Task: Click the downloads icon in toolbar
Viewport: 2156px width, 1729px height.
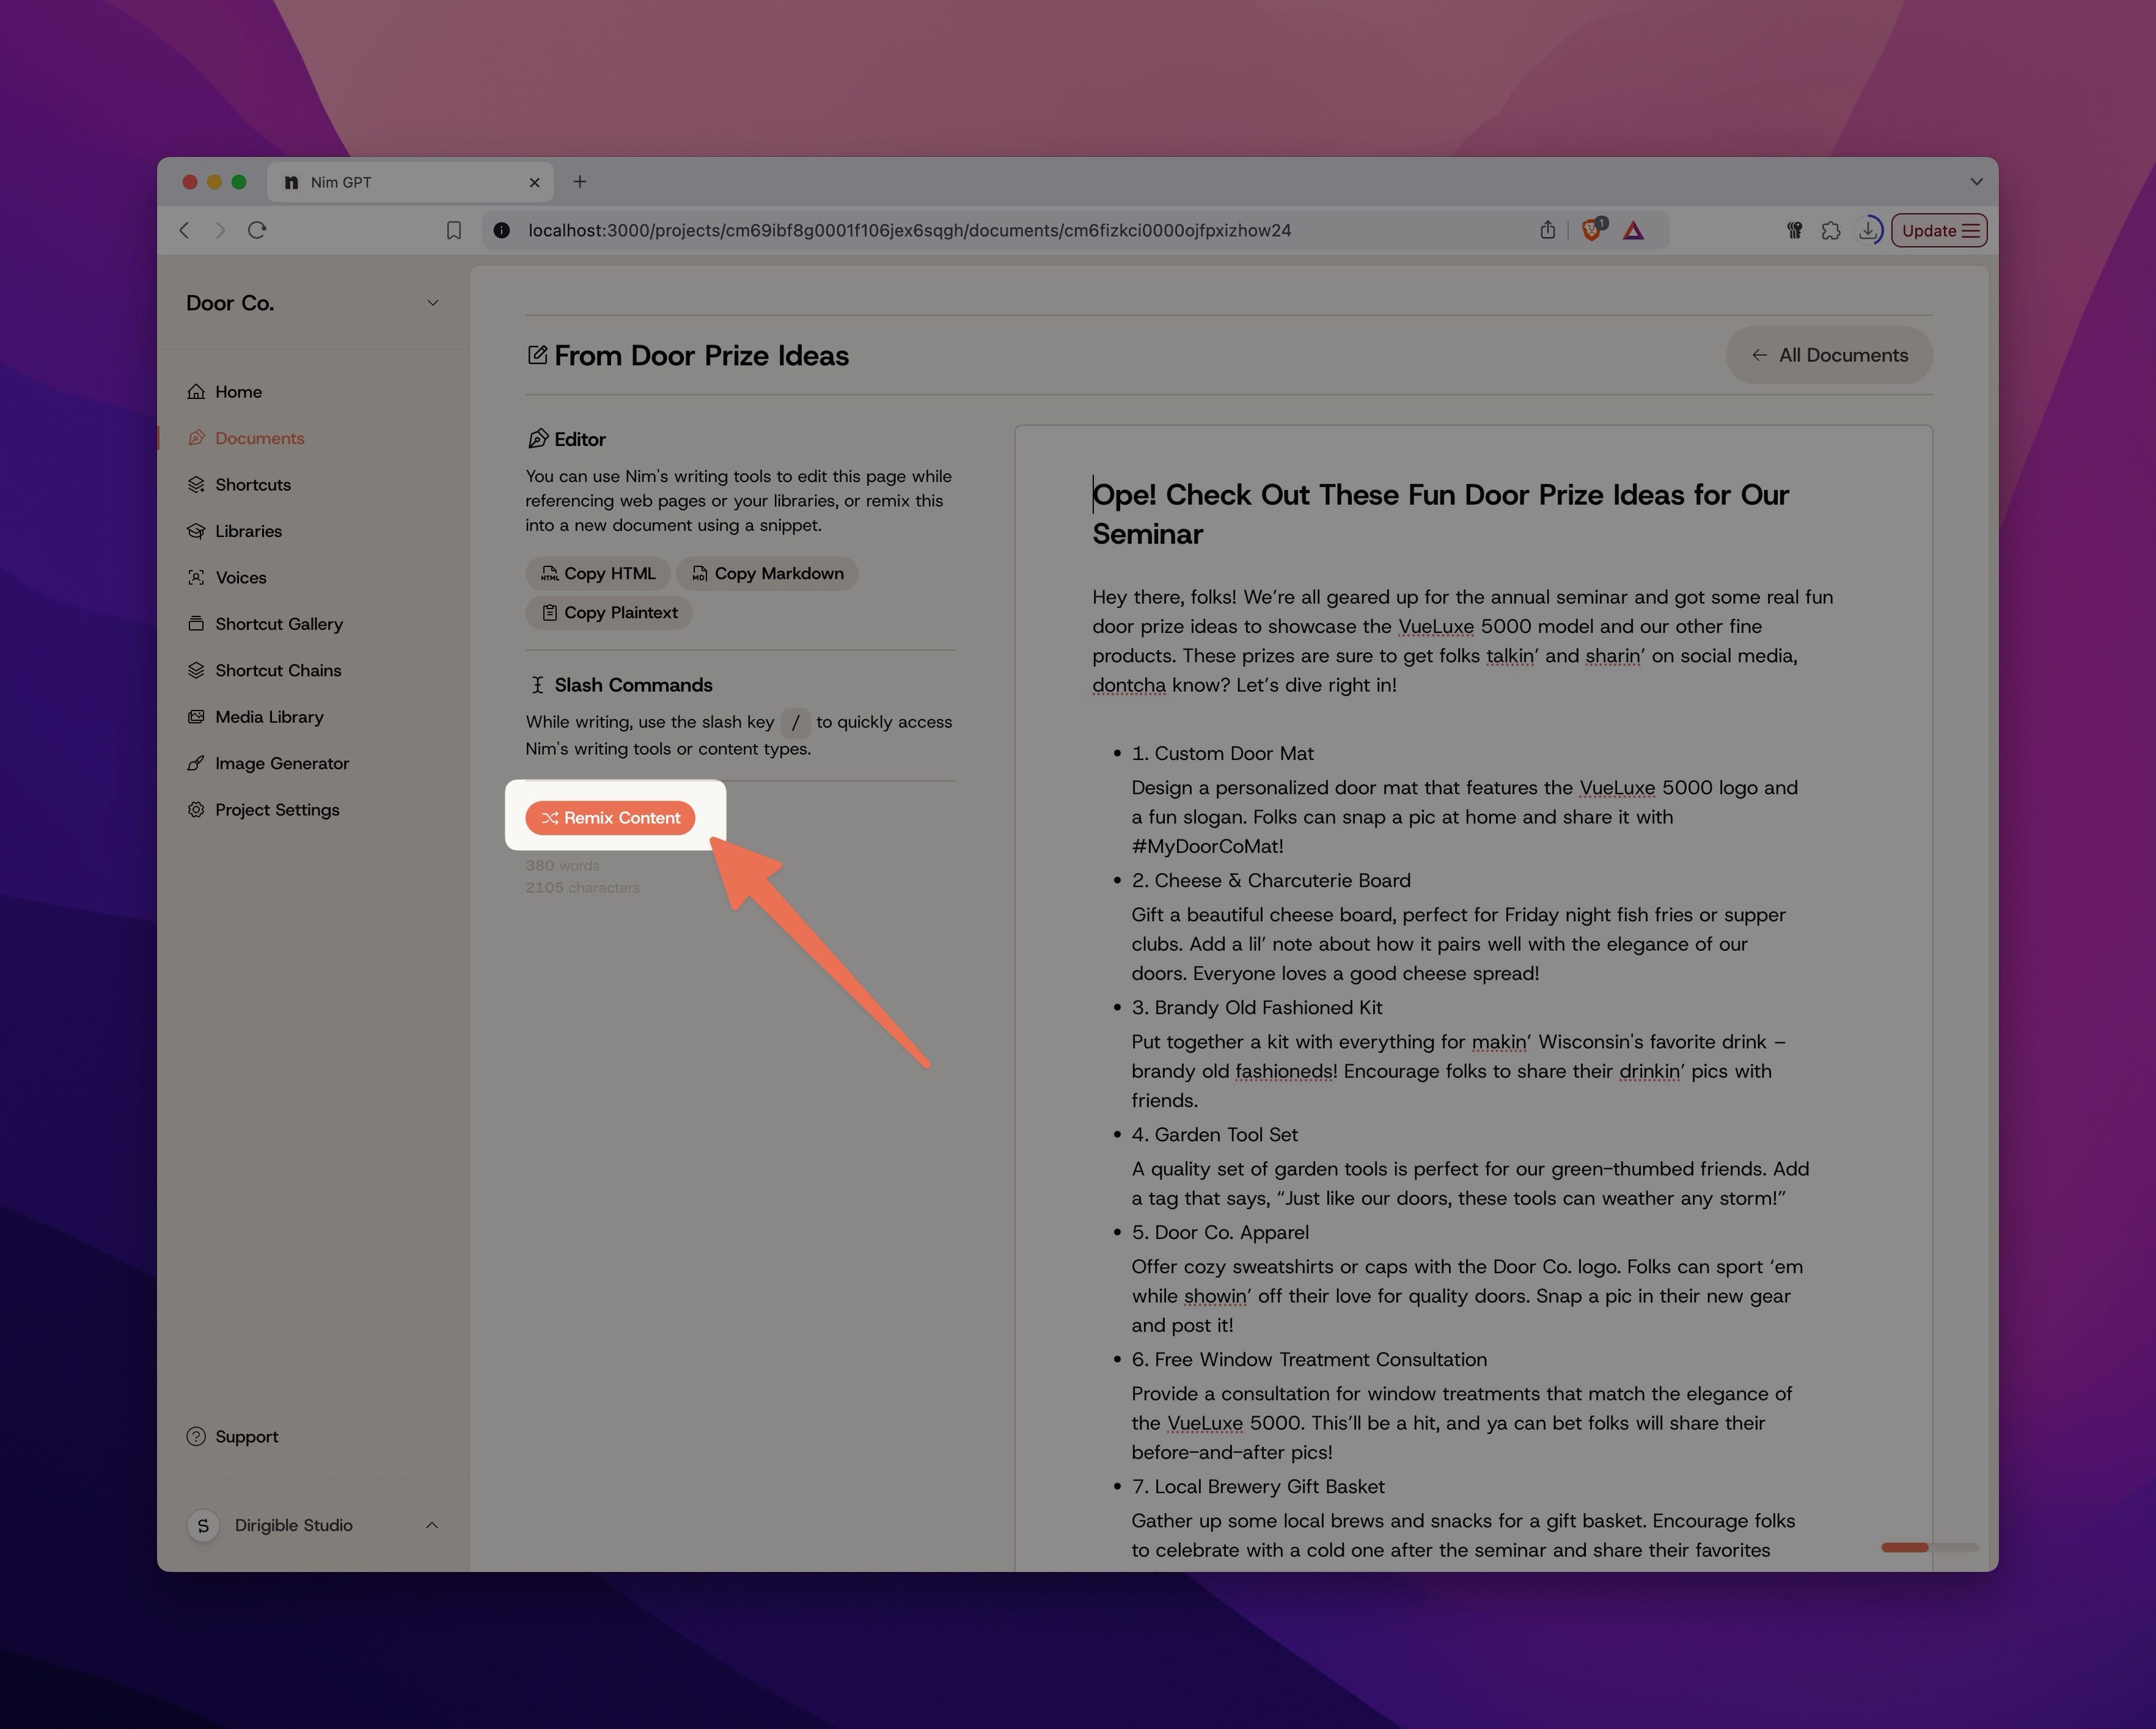Action: tap(1867, 230)
